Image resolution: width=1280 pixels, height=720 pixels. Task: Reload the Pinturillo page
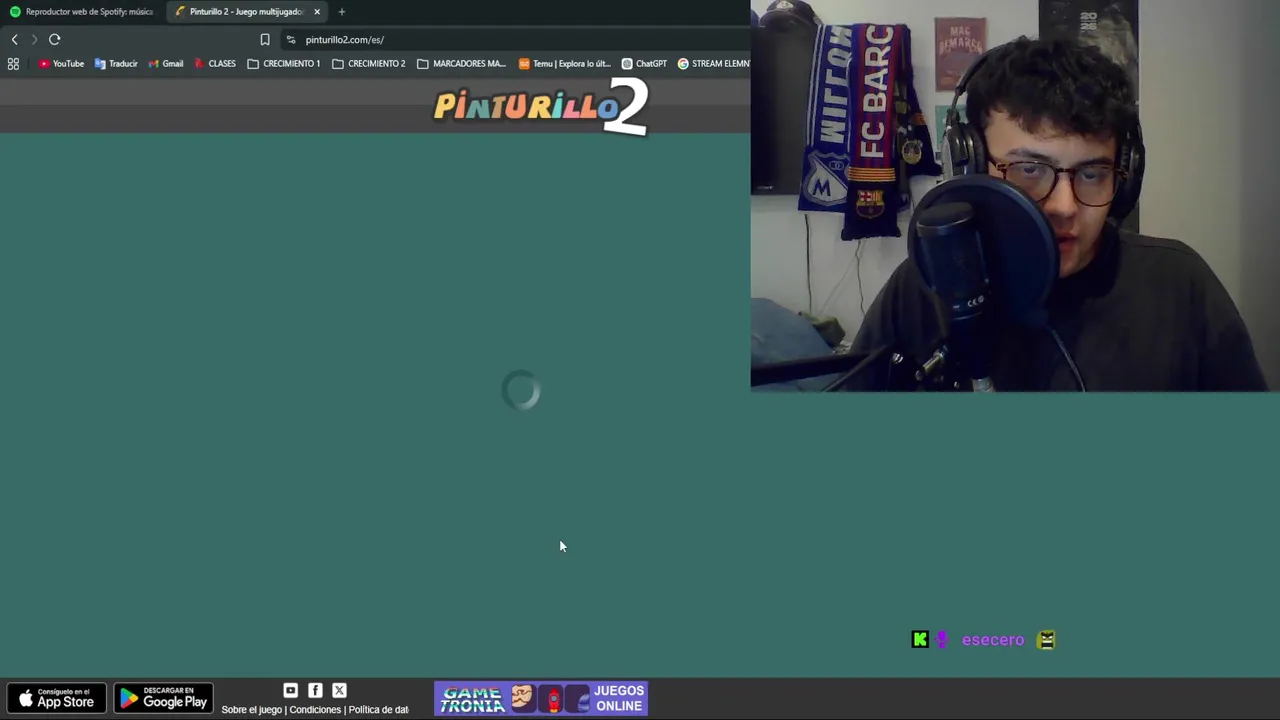(x=55, y=39)
